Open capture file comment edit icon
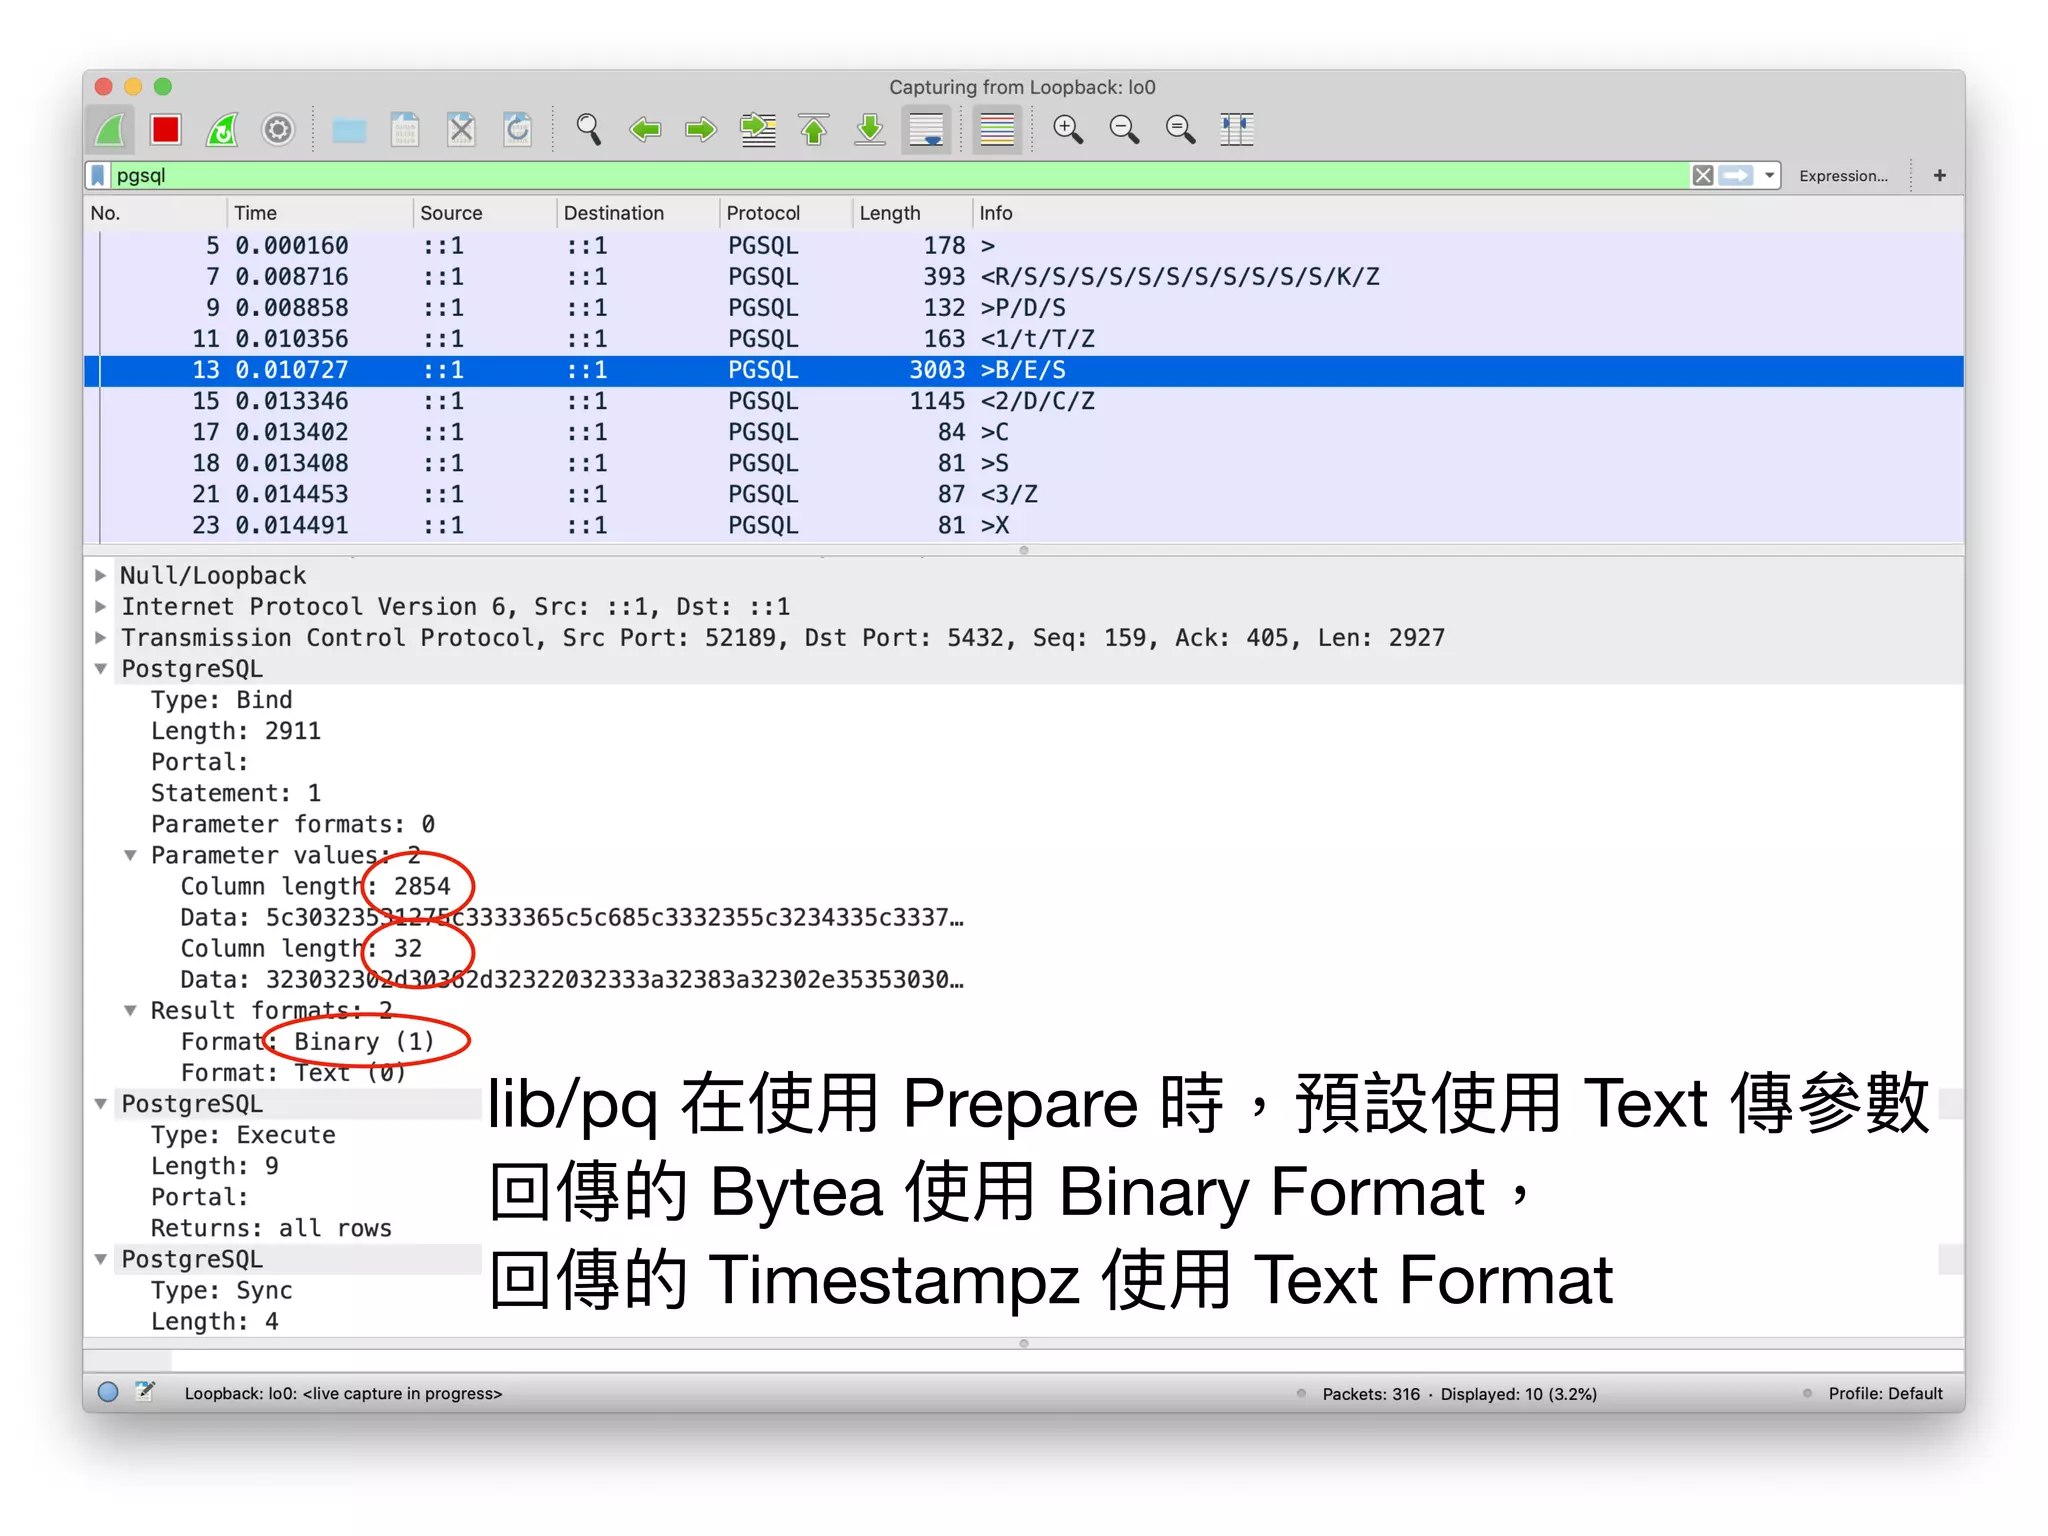The width and height of the screenshot is (2048, 1536). 146,1392
